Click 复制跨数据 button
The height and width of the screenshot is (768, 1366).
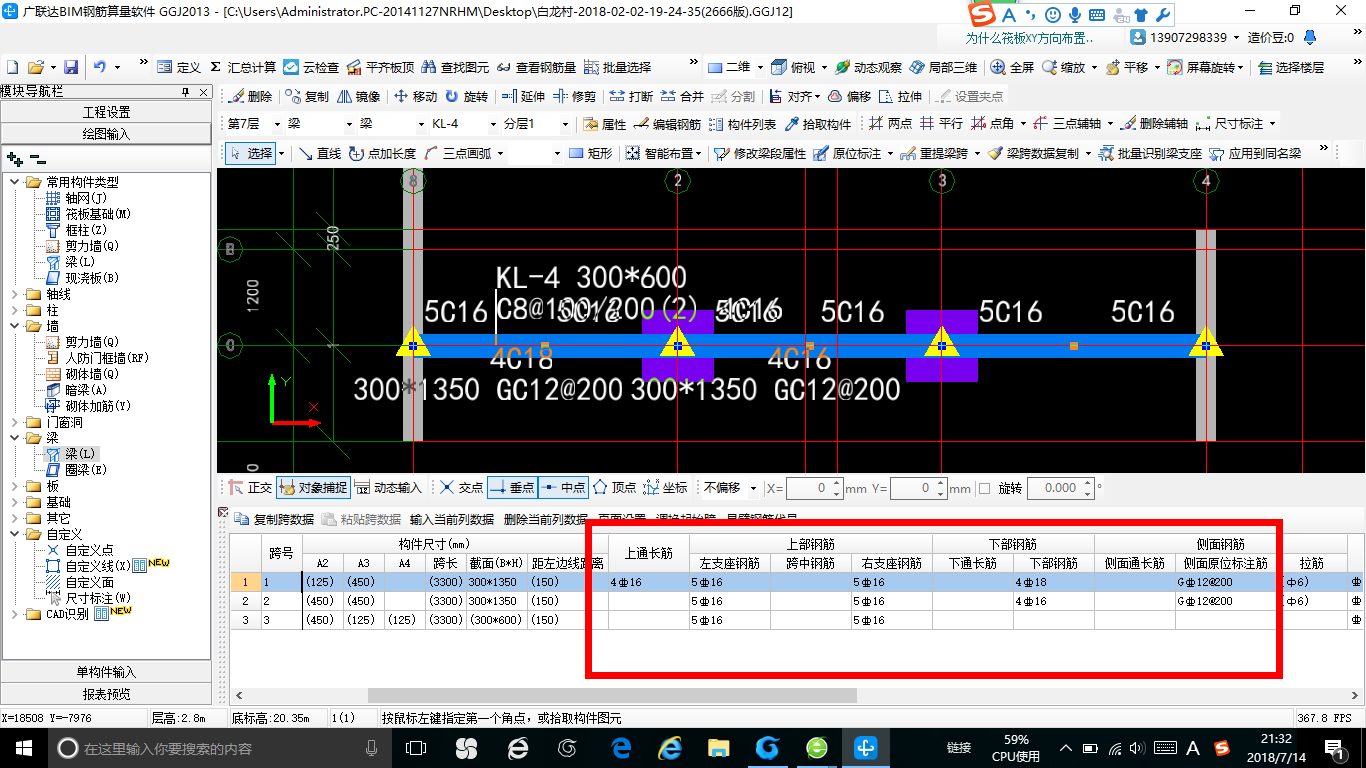pos(274,519)
